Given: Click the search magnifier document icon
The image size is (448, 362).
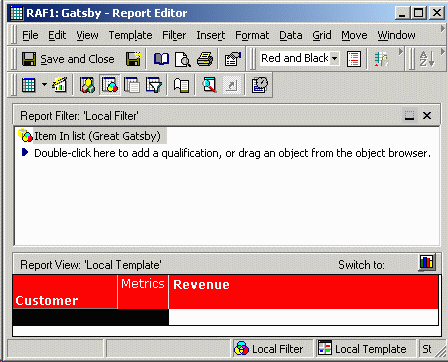Looking at the screenshot, I should click(x=209, y=85).
